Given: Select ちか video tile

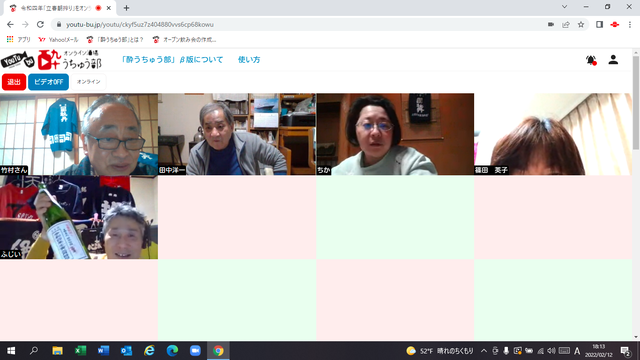Looking at the screenshot, I should [x=395, y=134].
